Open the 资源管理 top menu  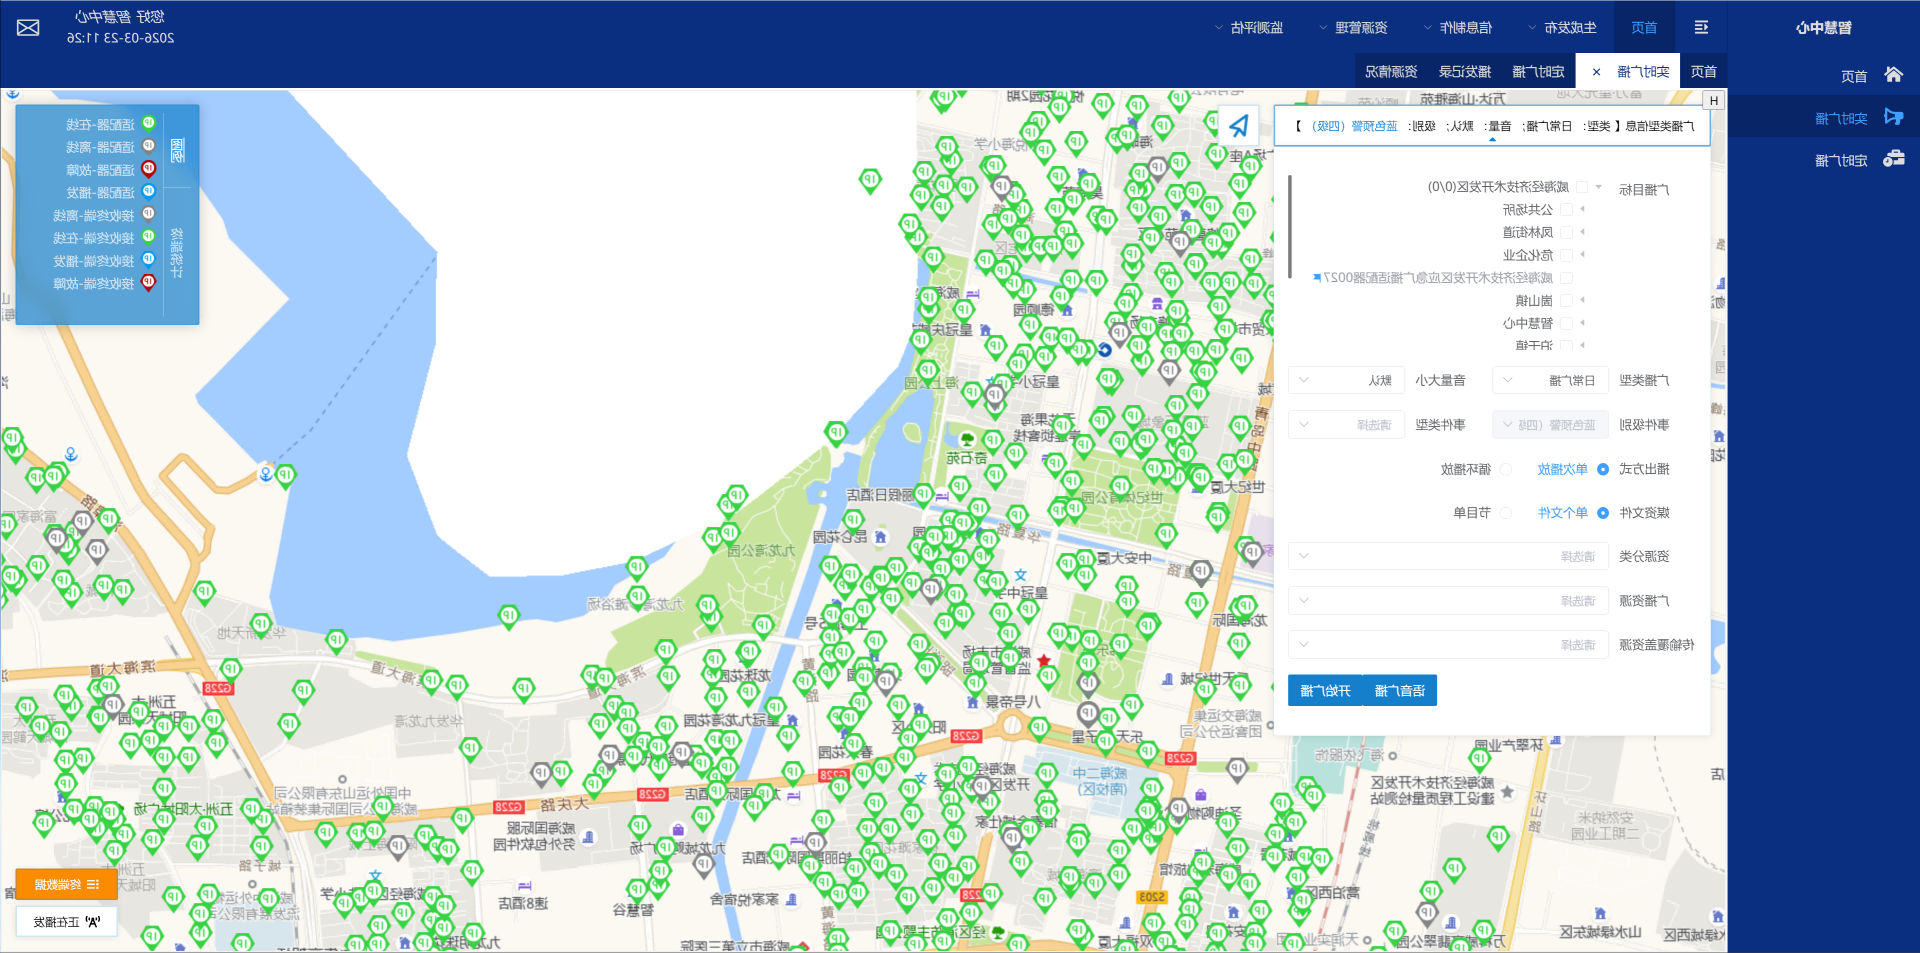[1353, 27]
